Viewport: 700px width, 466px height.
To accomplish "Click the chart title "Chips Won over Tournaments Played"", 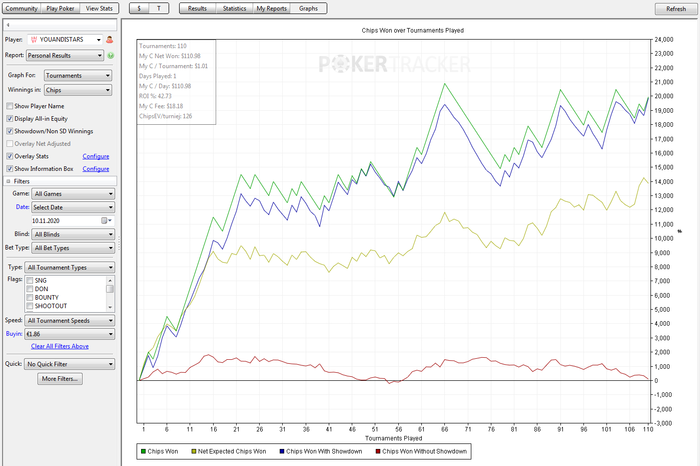I will [412, 30].
